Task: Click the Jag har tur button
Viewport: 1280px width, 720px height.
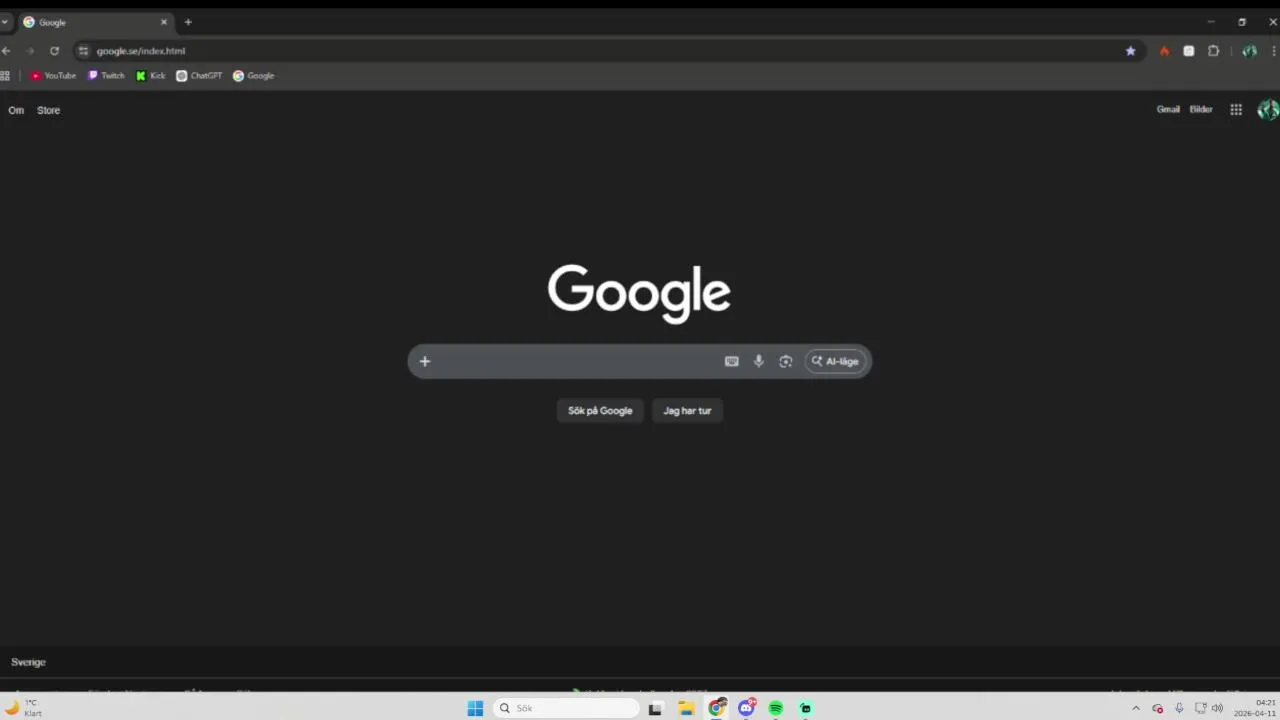Action: point(687,410)
